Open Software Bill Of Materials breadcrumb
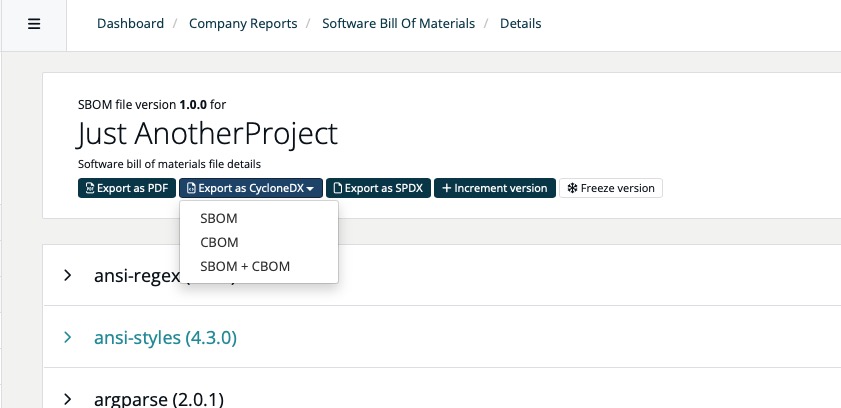The height and width of the screenshot is (408, 841). (x=399, y=24)
